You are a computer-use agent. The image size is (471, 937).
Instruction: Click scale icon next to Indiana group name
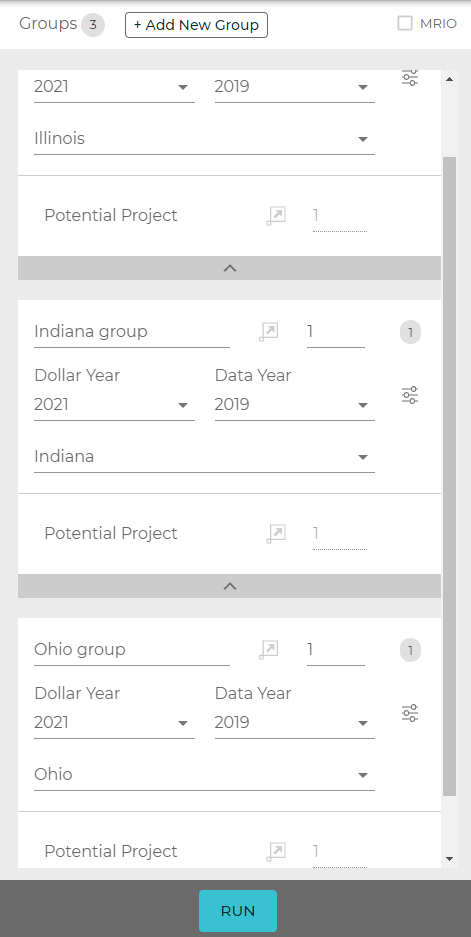click(269, 332)
